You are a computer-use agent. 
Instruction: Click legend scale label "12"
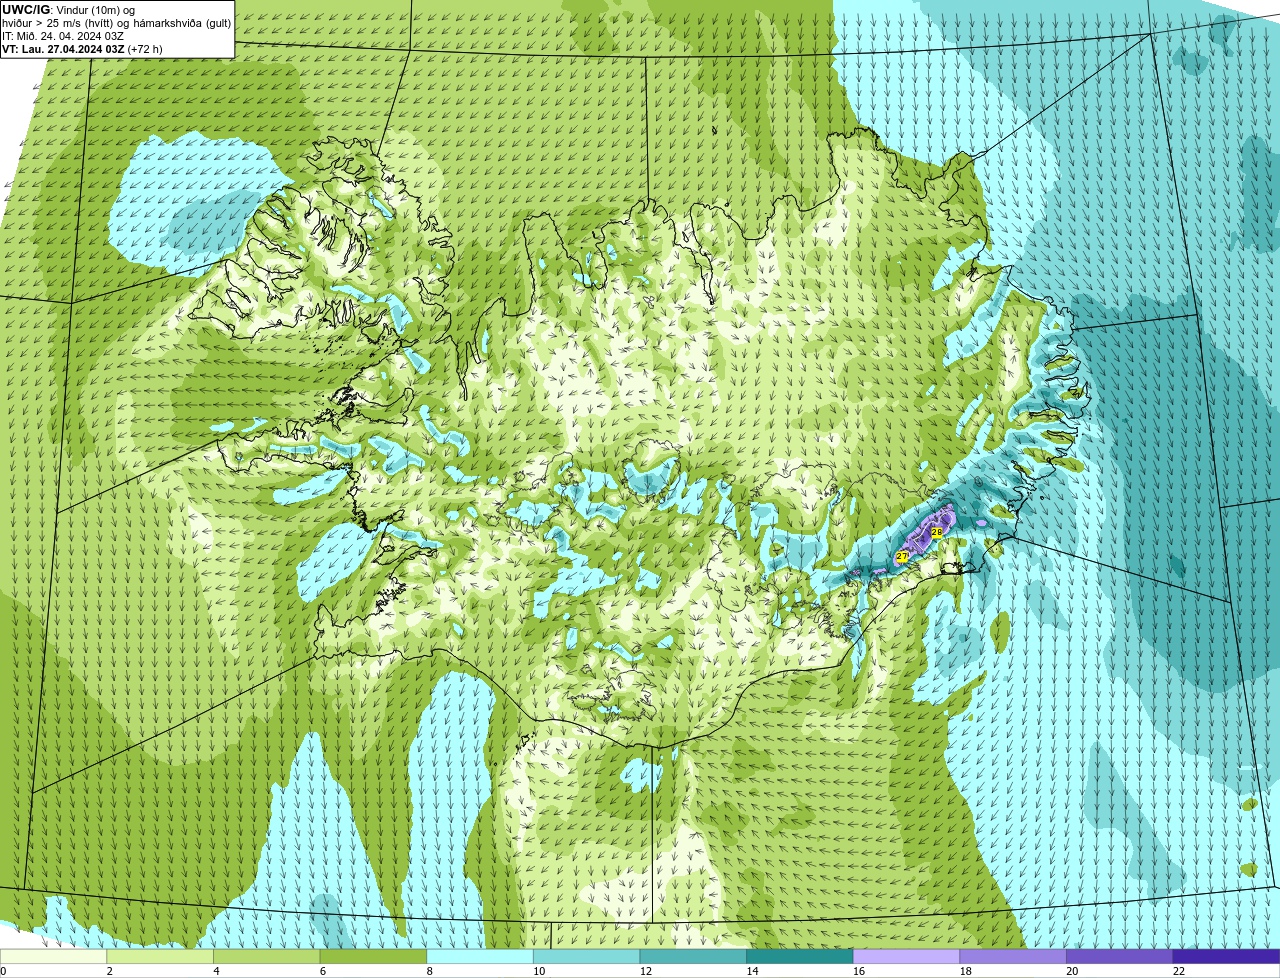point(646,971)
